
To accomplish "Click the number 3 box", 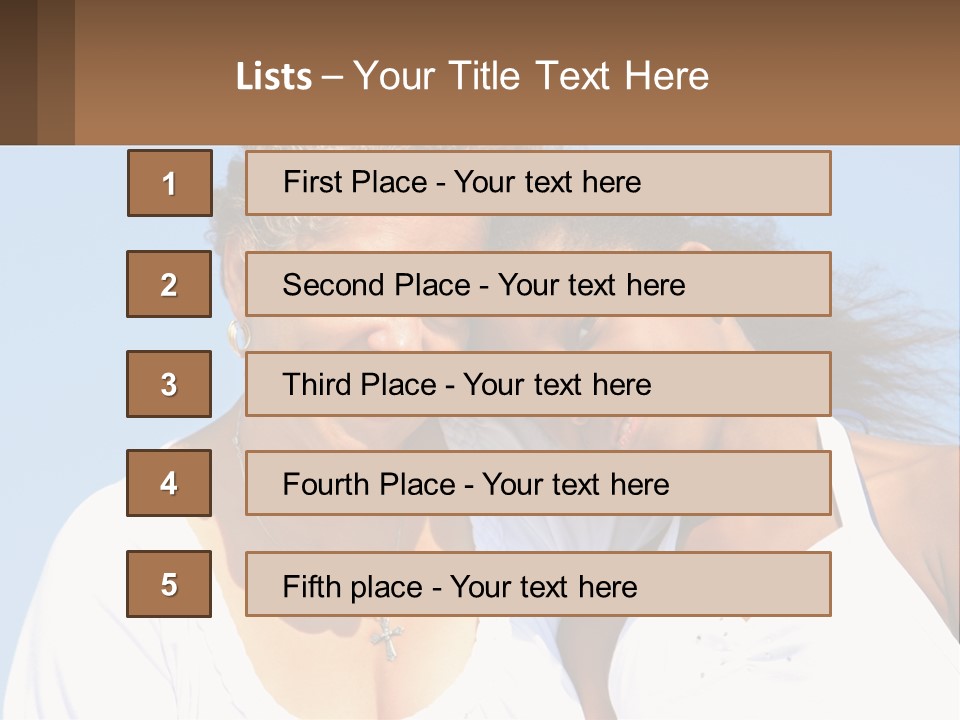I will pyautogui.click(x=169, y=384).
